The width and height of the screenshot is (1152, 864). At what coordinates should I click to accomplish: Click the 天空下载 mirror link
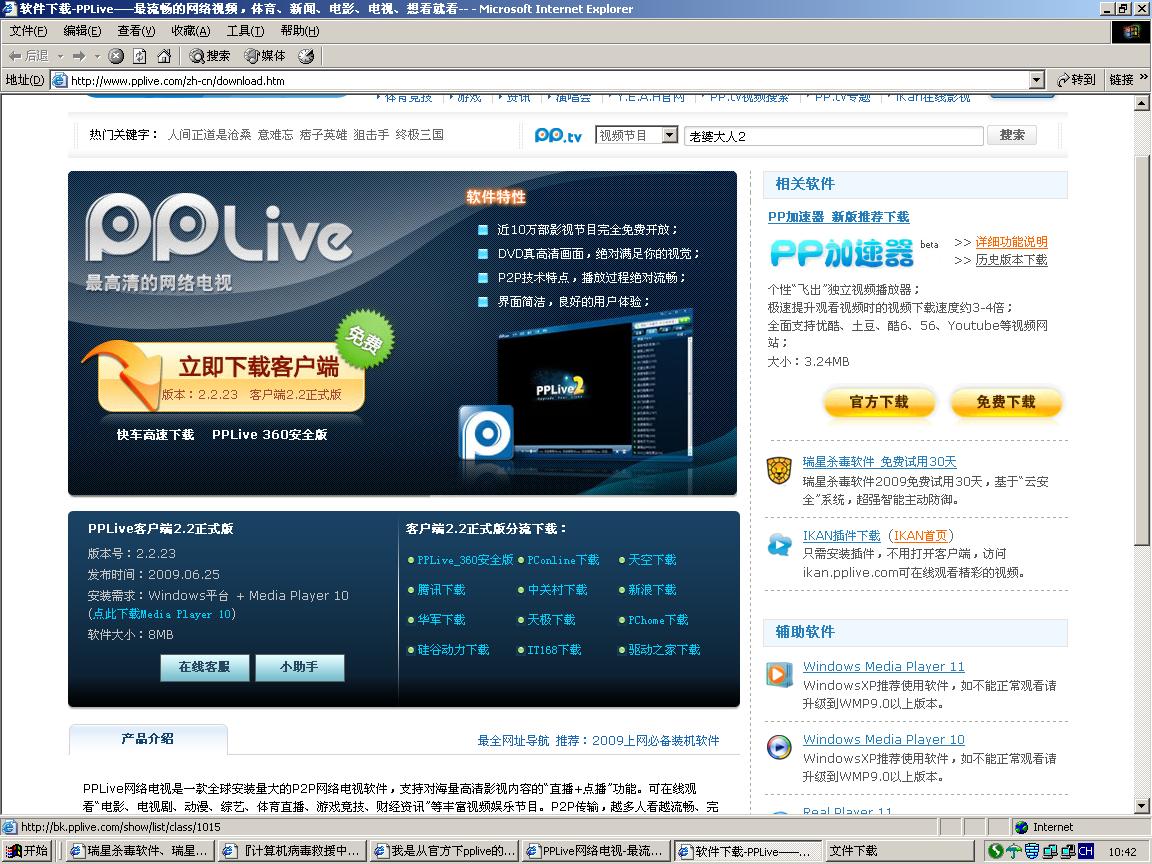[x=652, y=560]
